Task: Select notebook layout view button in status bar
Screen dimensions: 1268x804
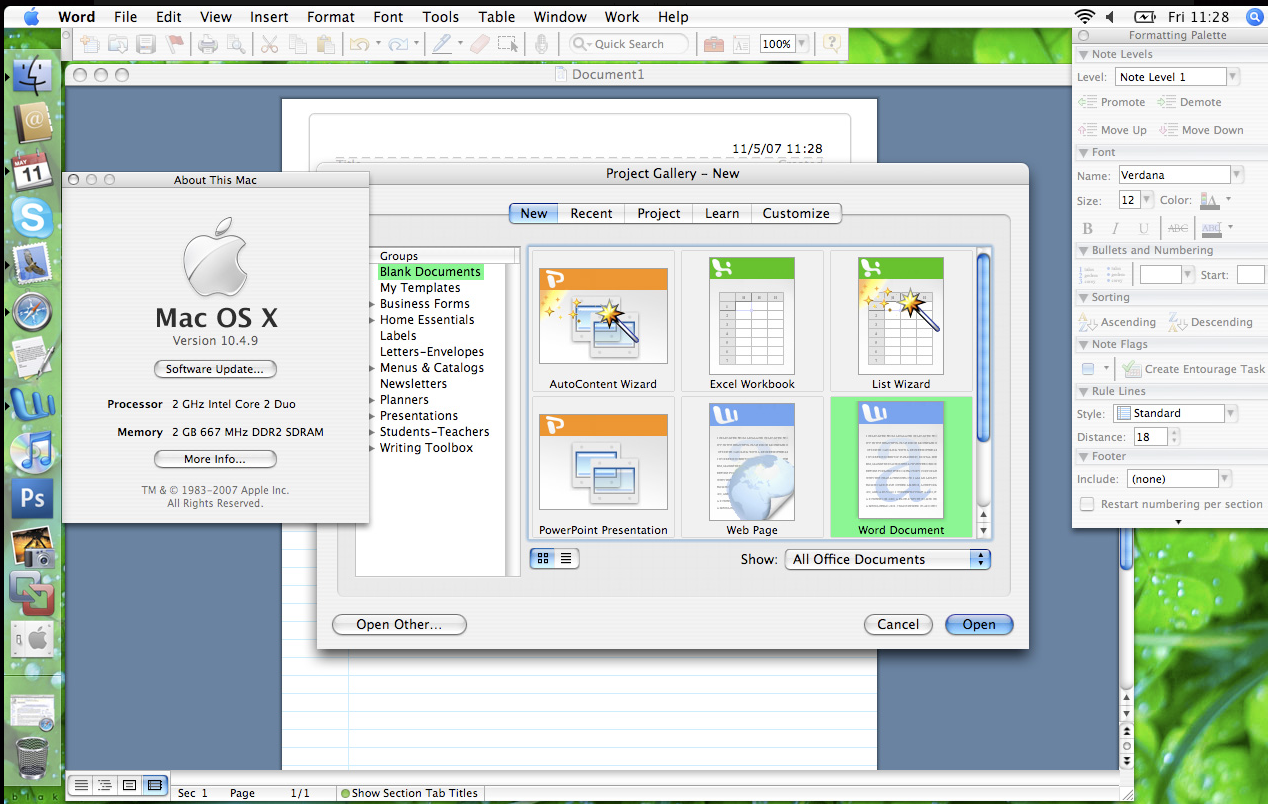Action: 154,785
